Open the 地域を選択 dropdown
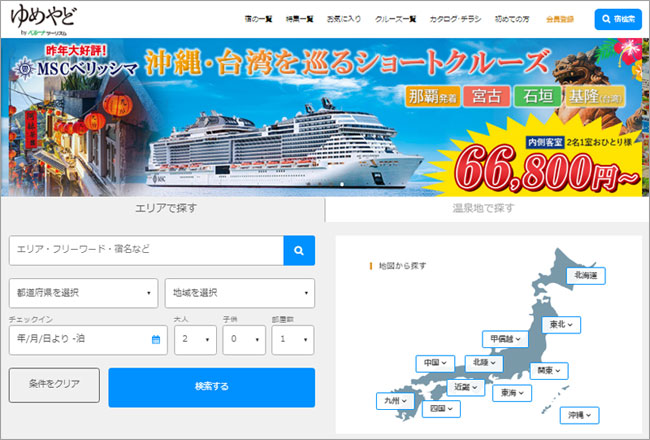Image resolution: width=650 pixels, height=440 pixels. point(240,293)
